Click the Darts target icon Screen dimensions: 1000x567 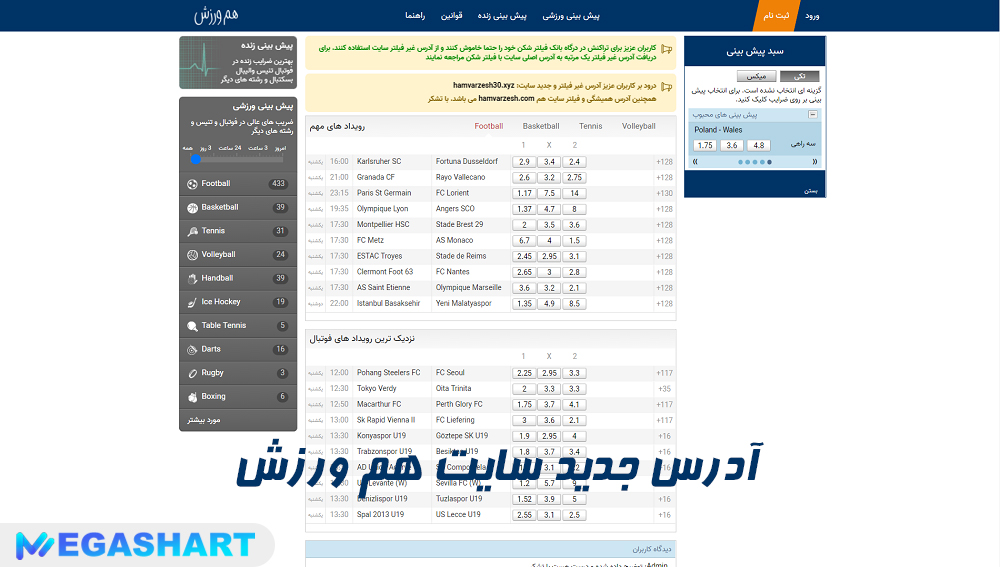(x=192, y=350)
